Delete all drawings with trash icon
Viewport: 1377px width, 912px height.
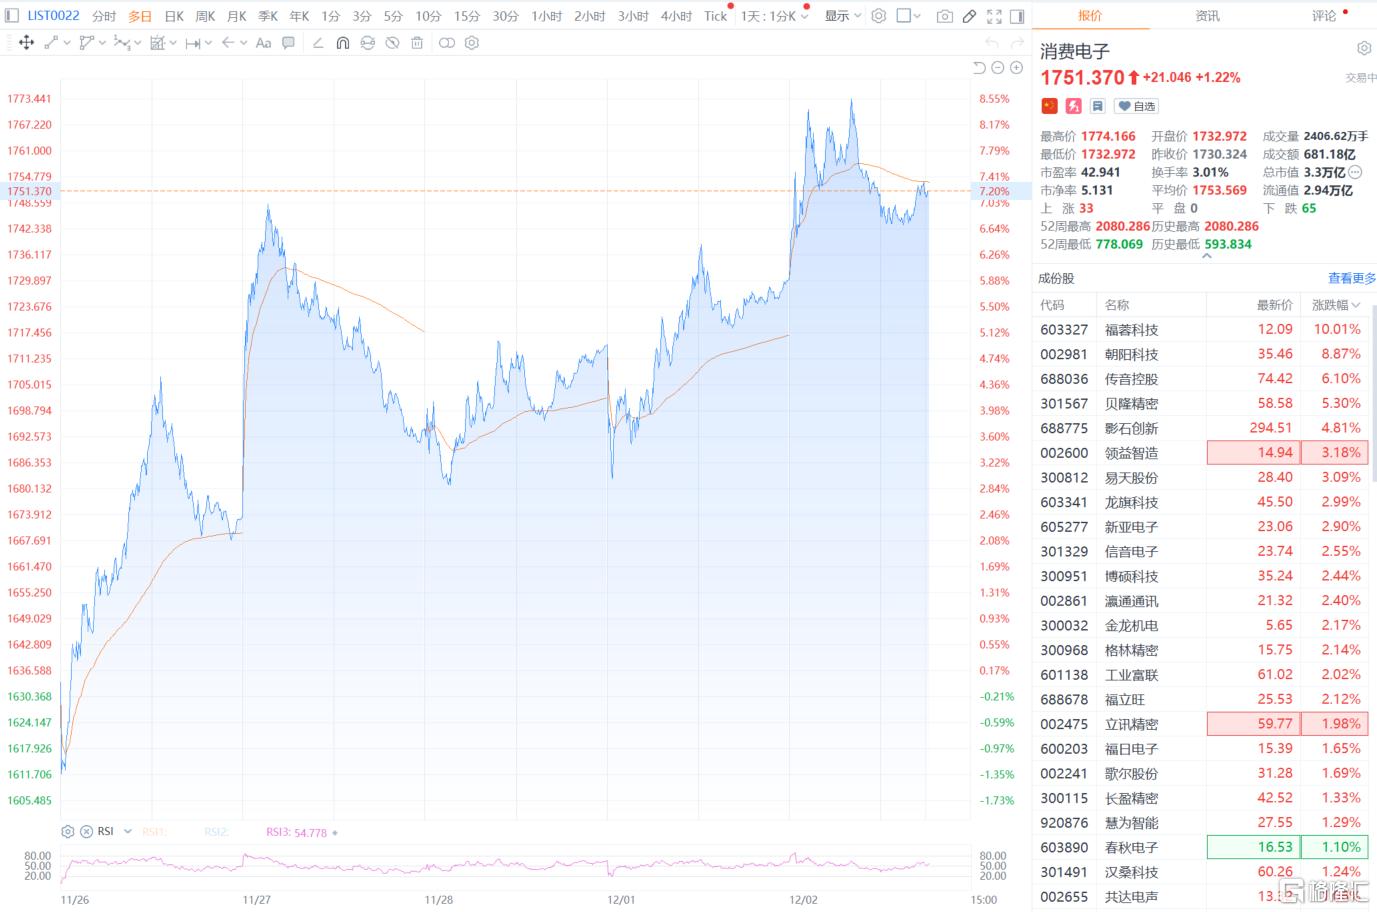tap(417, 43)
